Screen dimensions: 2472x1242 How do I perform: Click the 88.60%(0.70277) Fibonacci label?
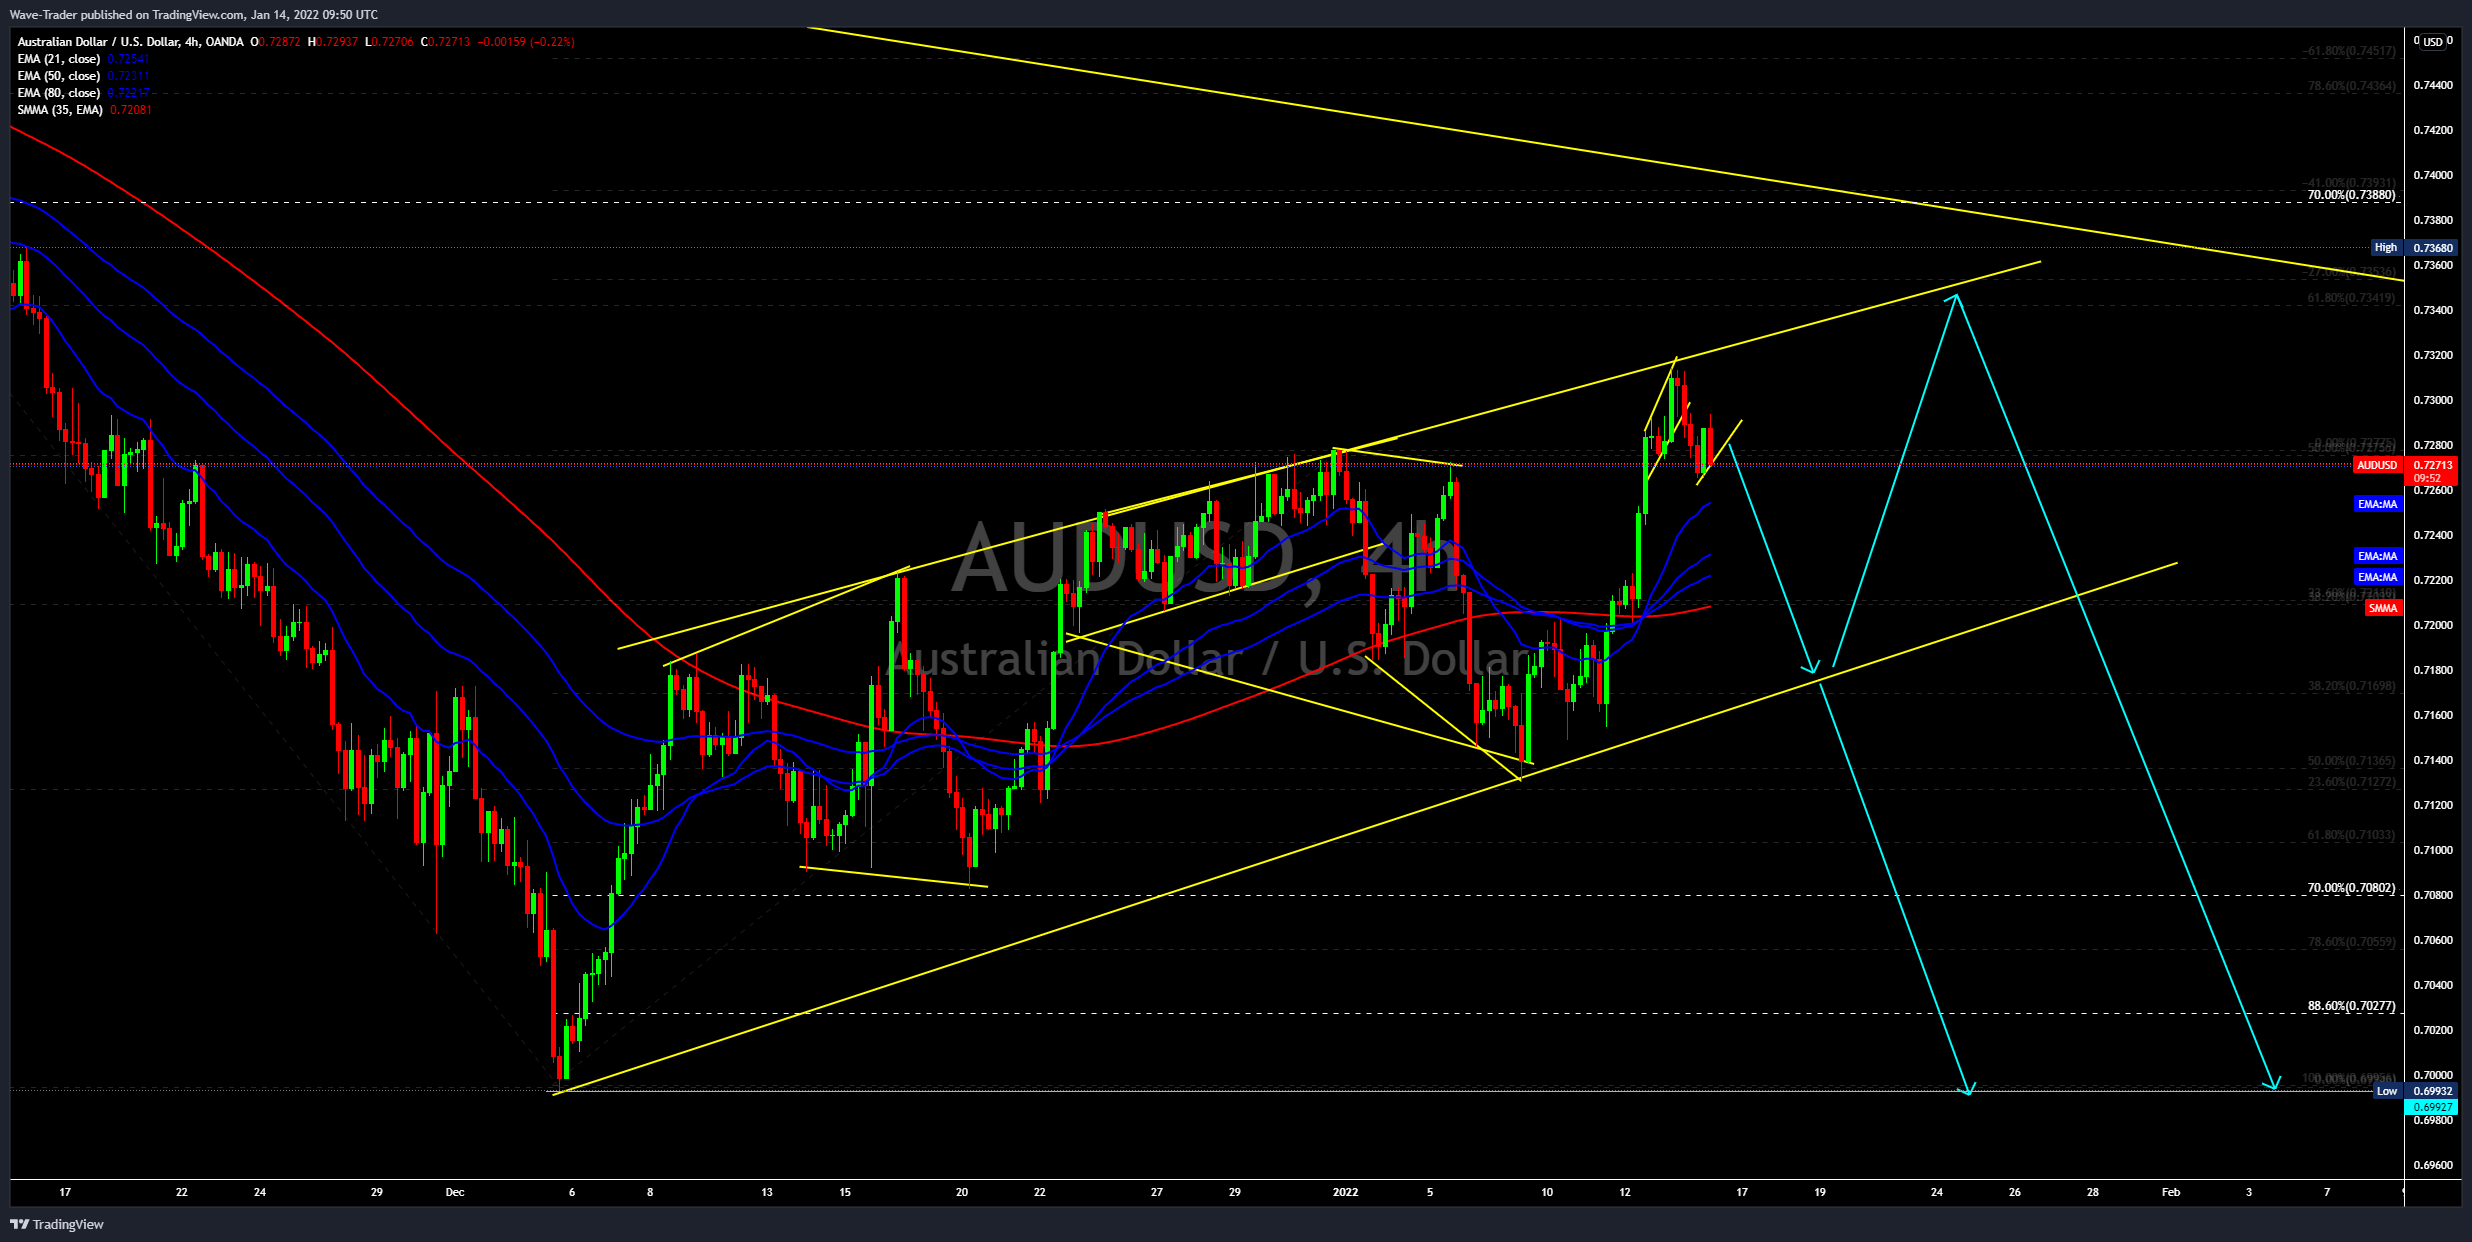2351,1006
